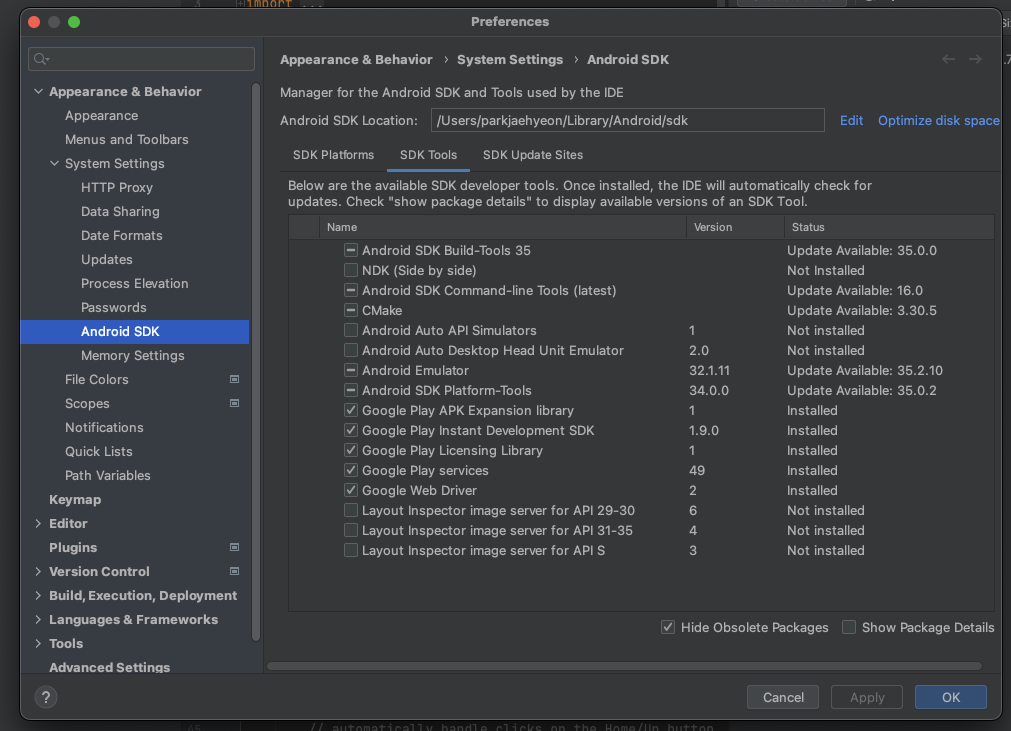Screen dimensions: 1011x731
Task: Click the Edit link for SDK location
Action: click(x=851, y=121)
